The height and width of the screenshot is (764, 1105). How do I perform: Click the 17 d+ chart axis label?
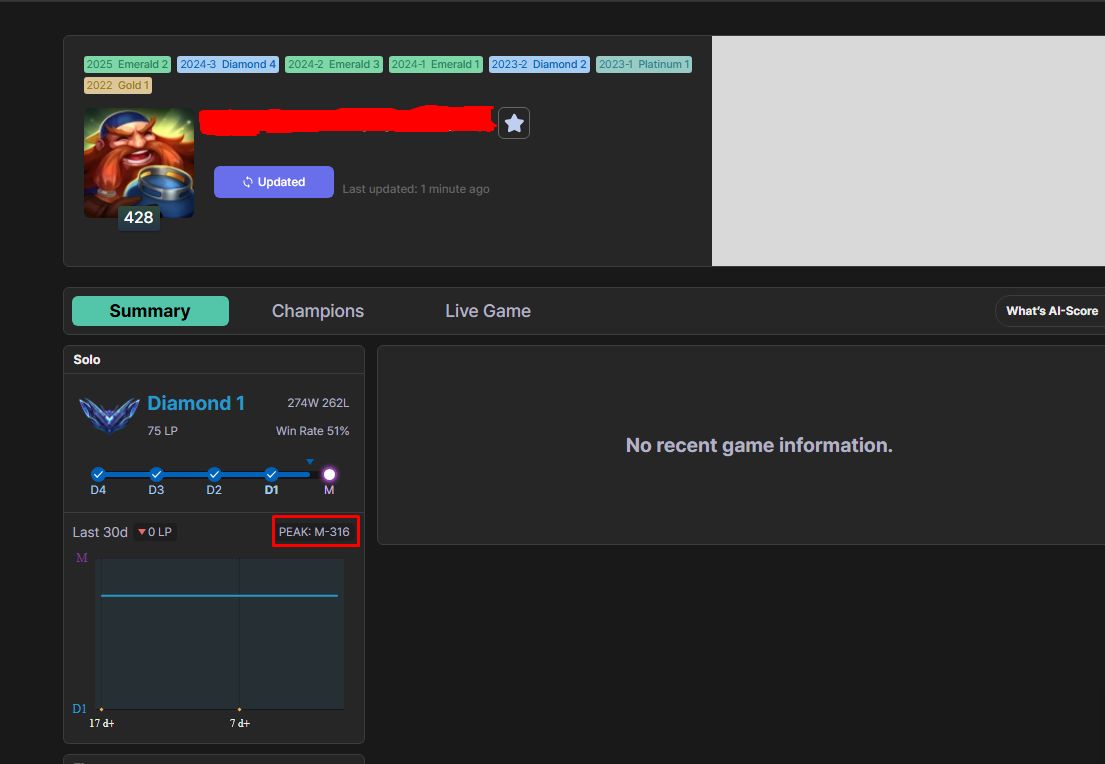(x=101, y=723)
